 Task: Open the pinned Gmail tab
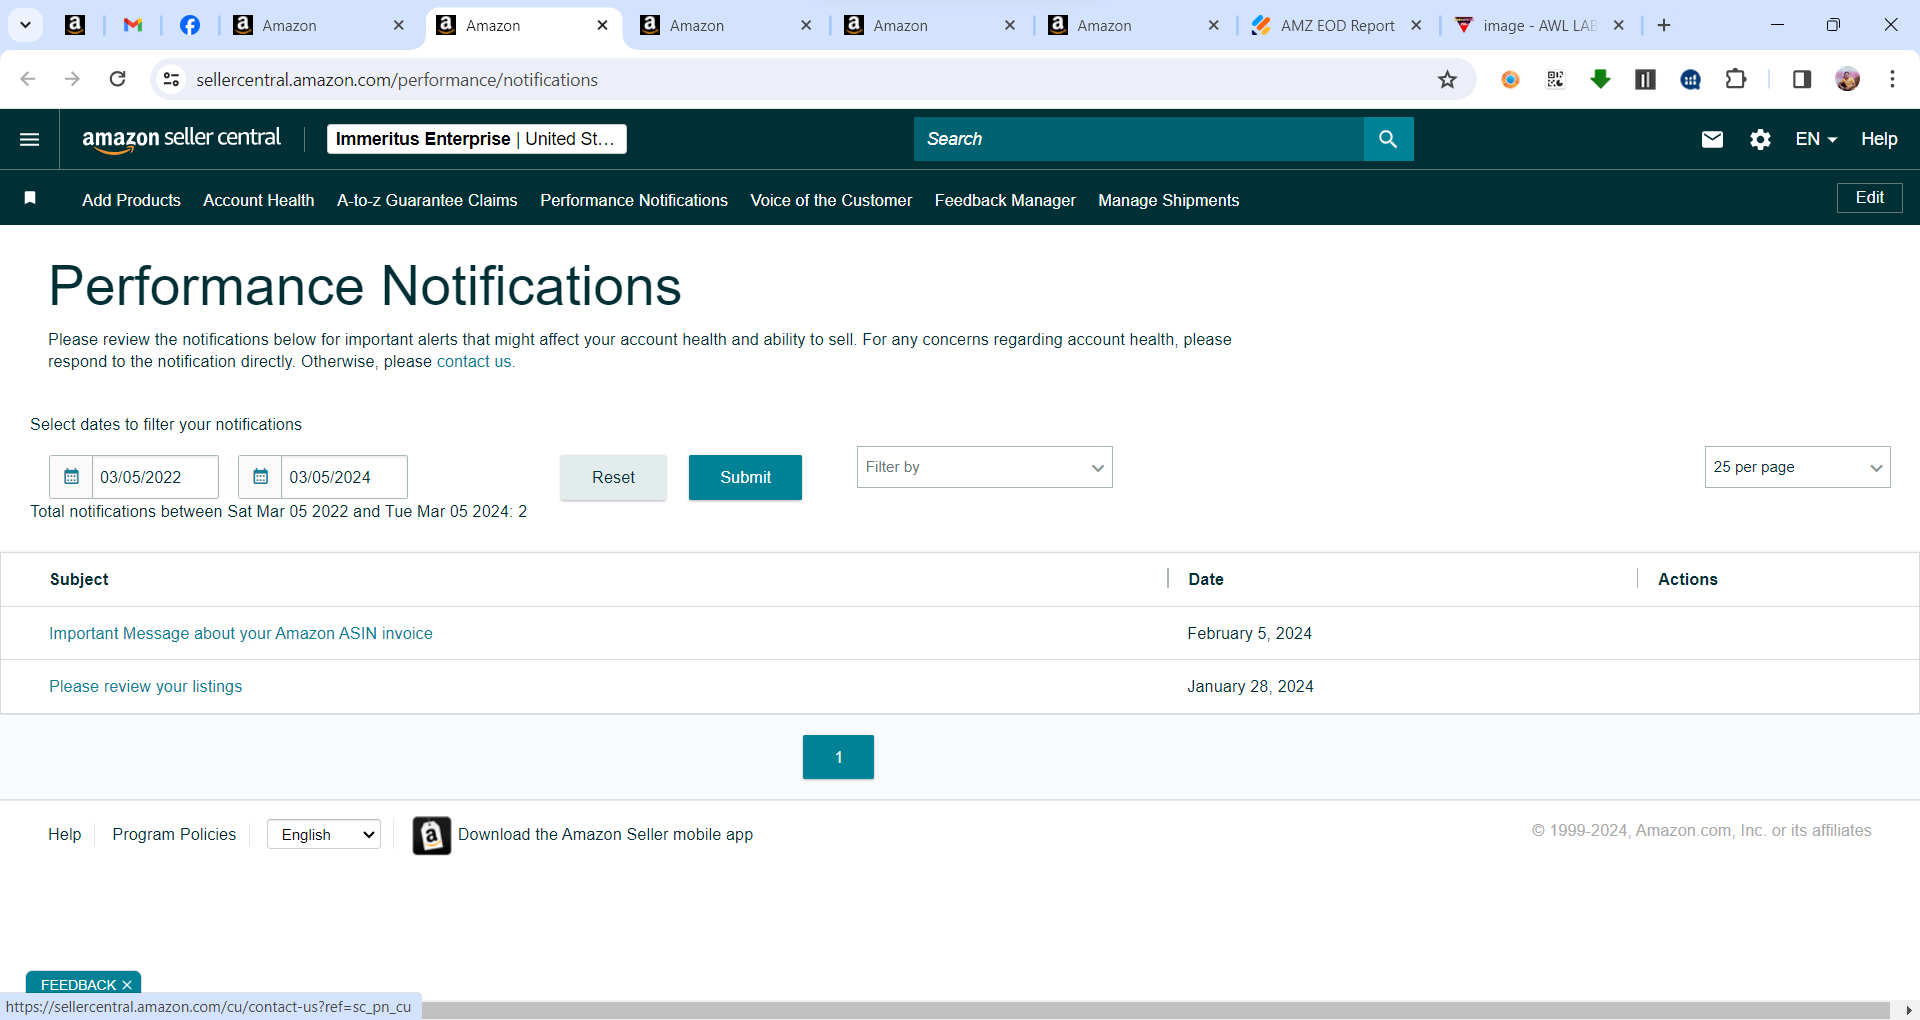[132, 25]
